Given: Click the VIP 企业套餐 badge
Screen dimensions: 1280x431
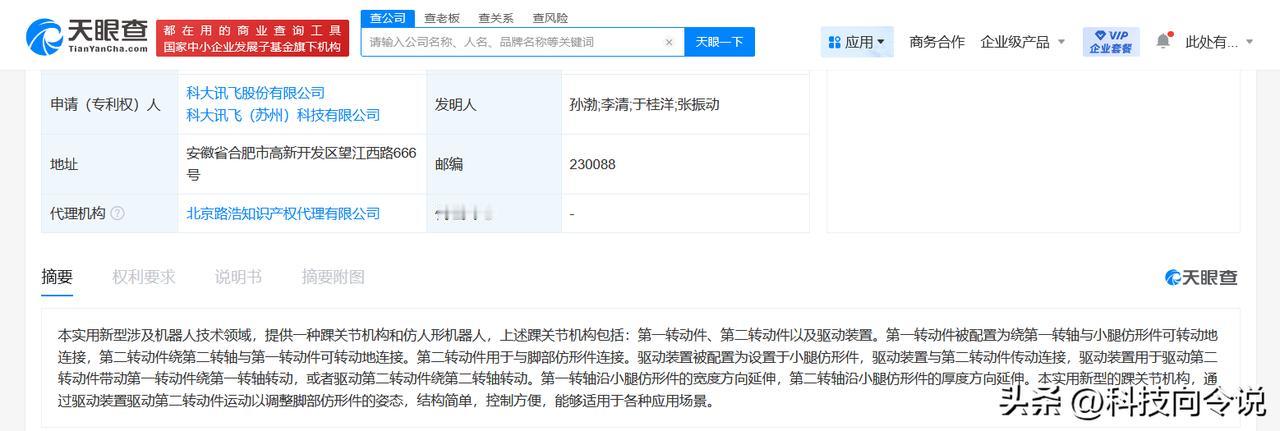Looking at the screenshot, I should coord(1111,42).
